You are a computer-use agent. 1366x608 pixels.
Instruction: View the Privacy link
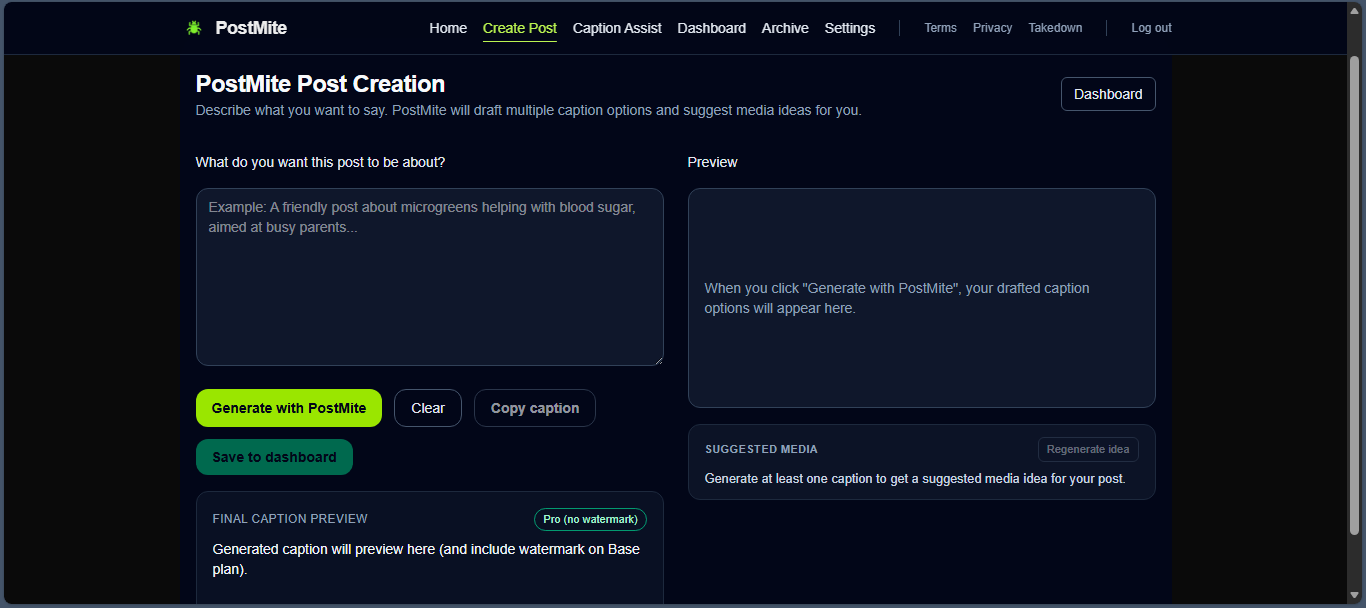[x=992, y=28]
